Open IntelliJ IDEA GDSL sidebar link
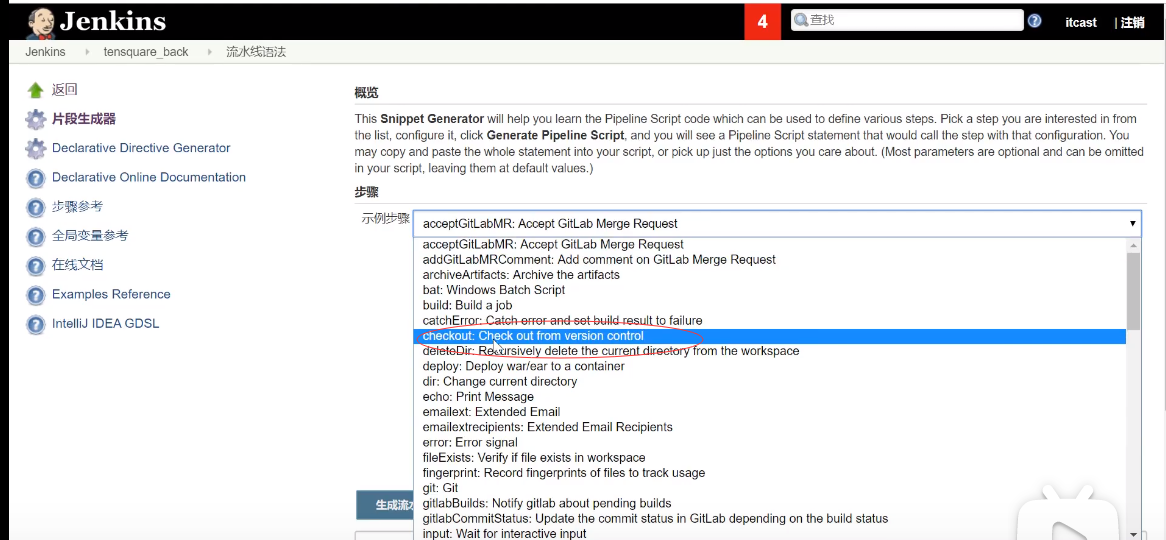1166x540 pixels. click(x=105, y=324)
